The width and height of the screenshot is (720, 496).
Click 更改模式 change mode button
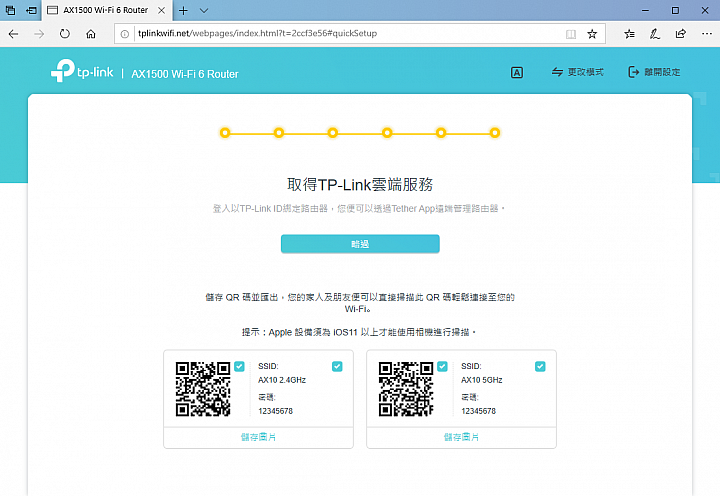point(578,72)
